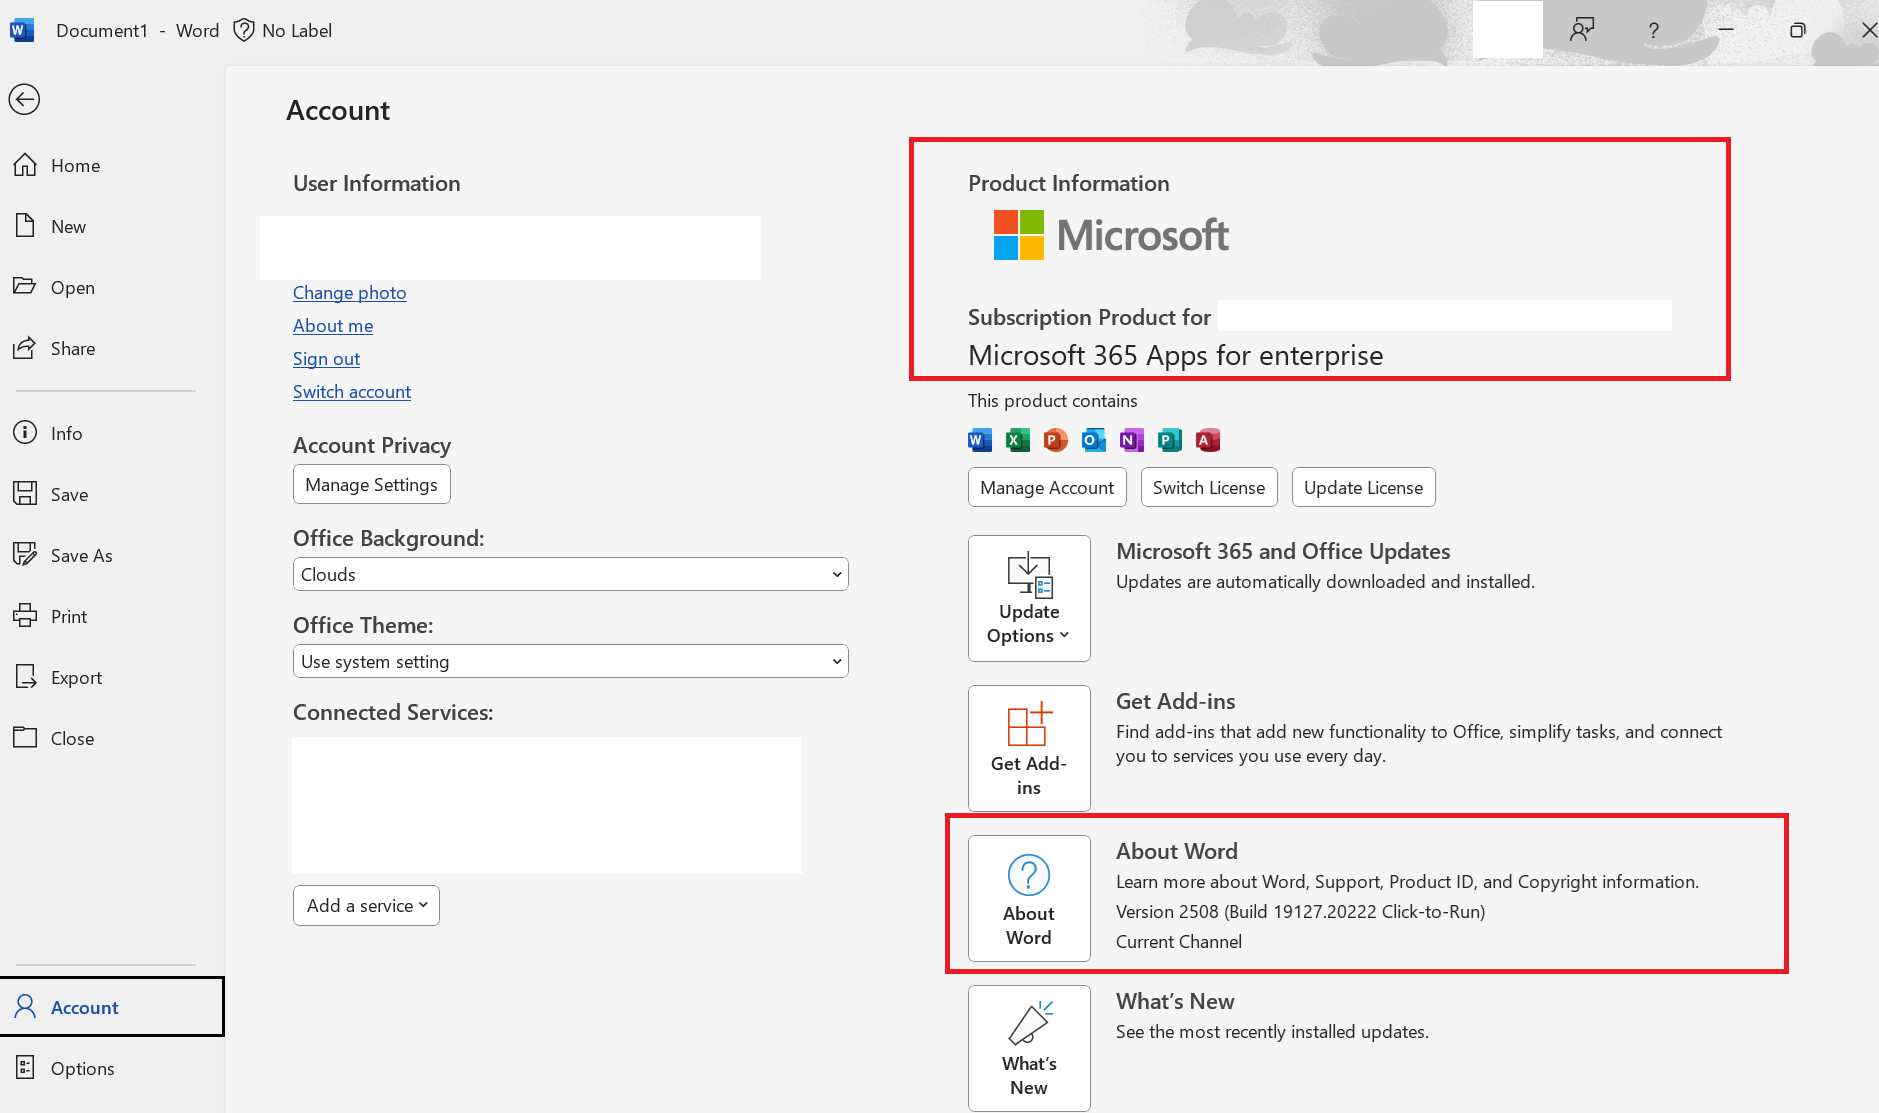The height and width of the screenshot is (1113, 1879).
Task: Open the About me link
Action: click(x=333, y=325)
